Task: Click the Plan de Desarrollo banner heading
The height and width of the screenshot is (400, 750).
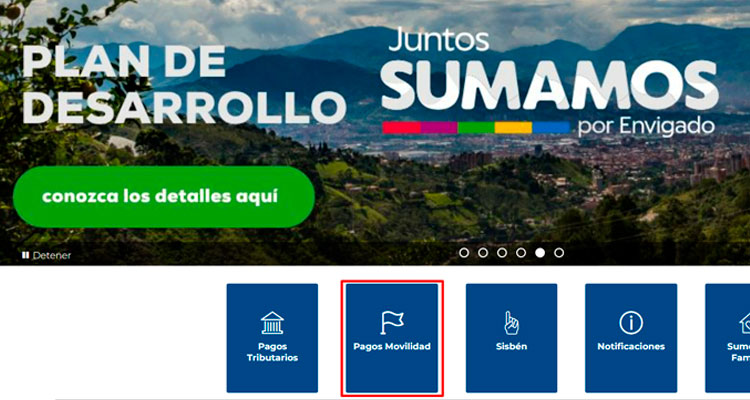Action: point(184,85)
